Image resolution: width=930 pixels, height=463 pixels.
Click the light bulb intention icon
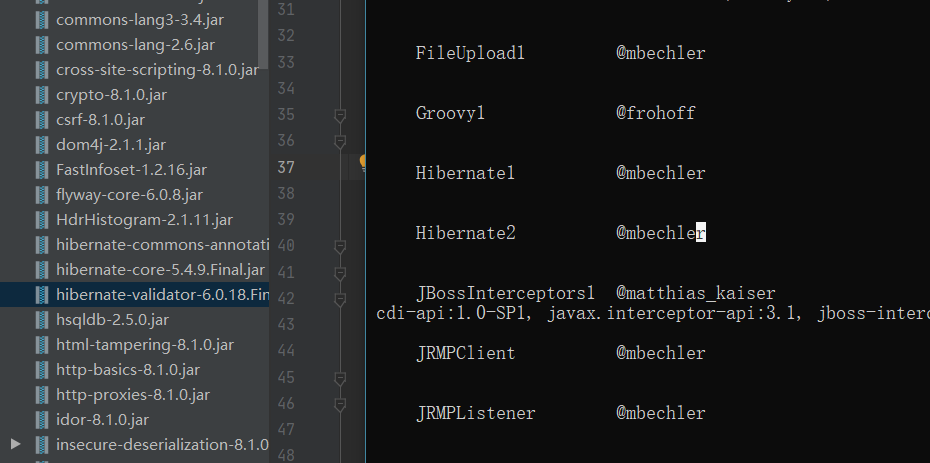pos(364,162)
